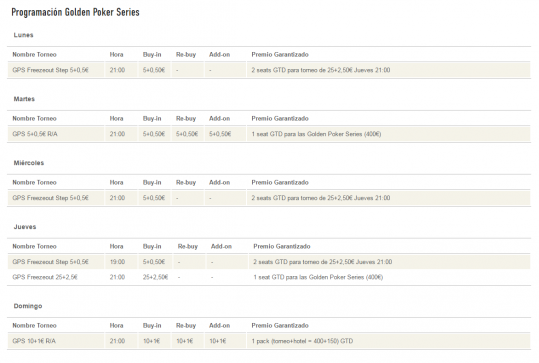The width and height of the screenshot is (539, 363).
Task: Select the Domingo section heading
Action: point(28,306)
